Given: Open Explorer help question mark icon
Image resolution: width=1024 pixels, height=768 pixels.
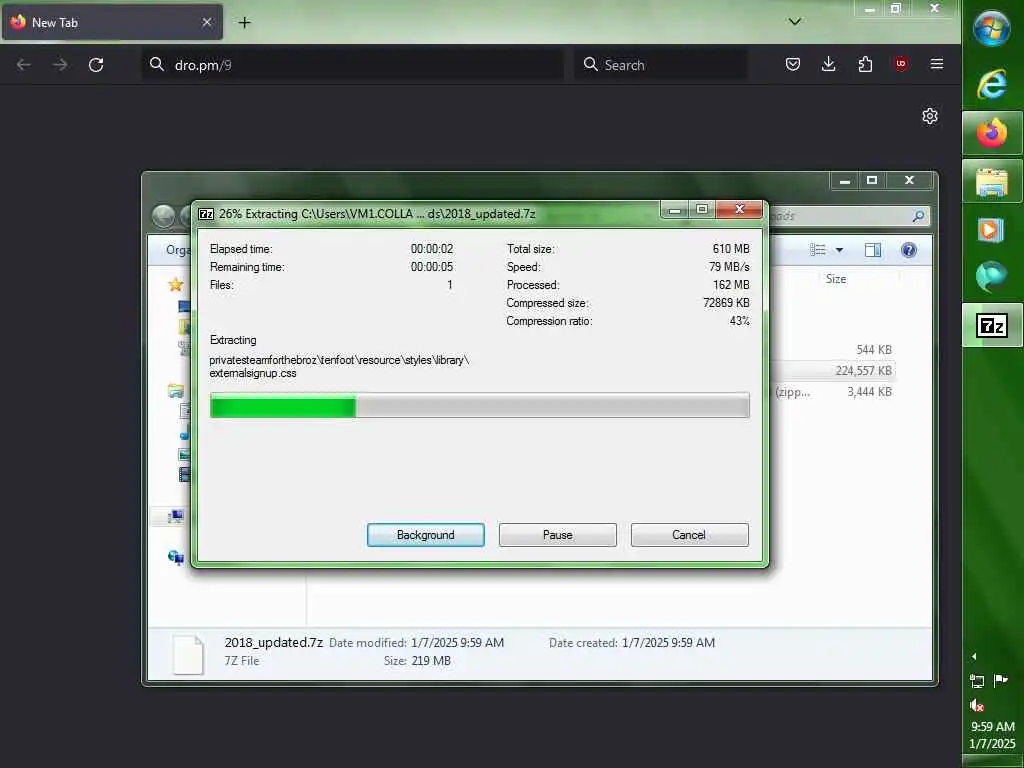Looking at the screenshot, I should pos(908,250).
